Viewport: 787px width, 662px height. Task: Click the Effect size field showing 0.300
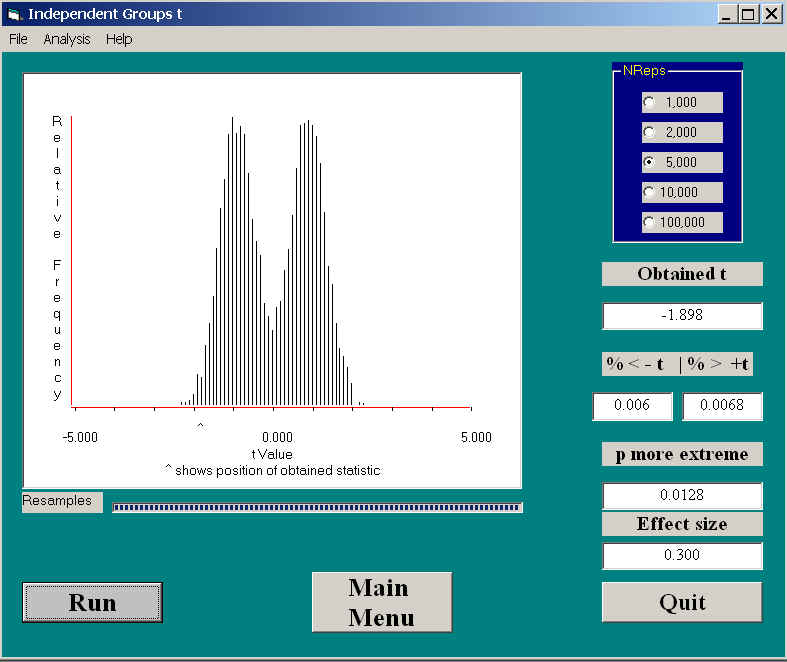[681, 556]
